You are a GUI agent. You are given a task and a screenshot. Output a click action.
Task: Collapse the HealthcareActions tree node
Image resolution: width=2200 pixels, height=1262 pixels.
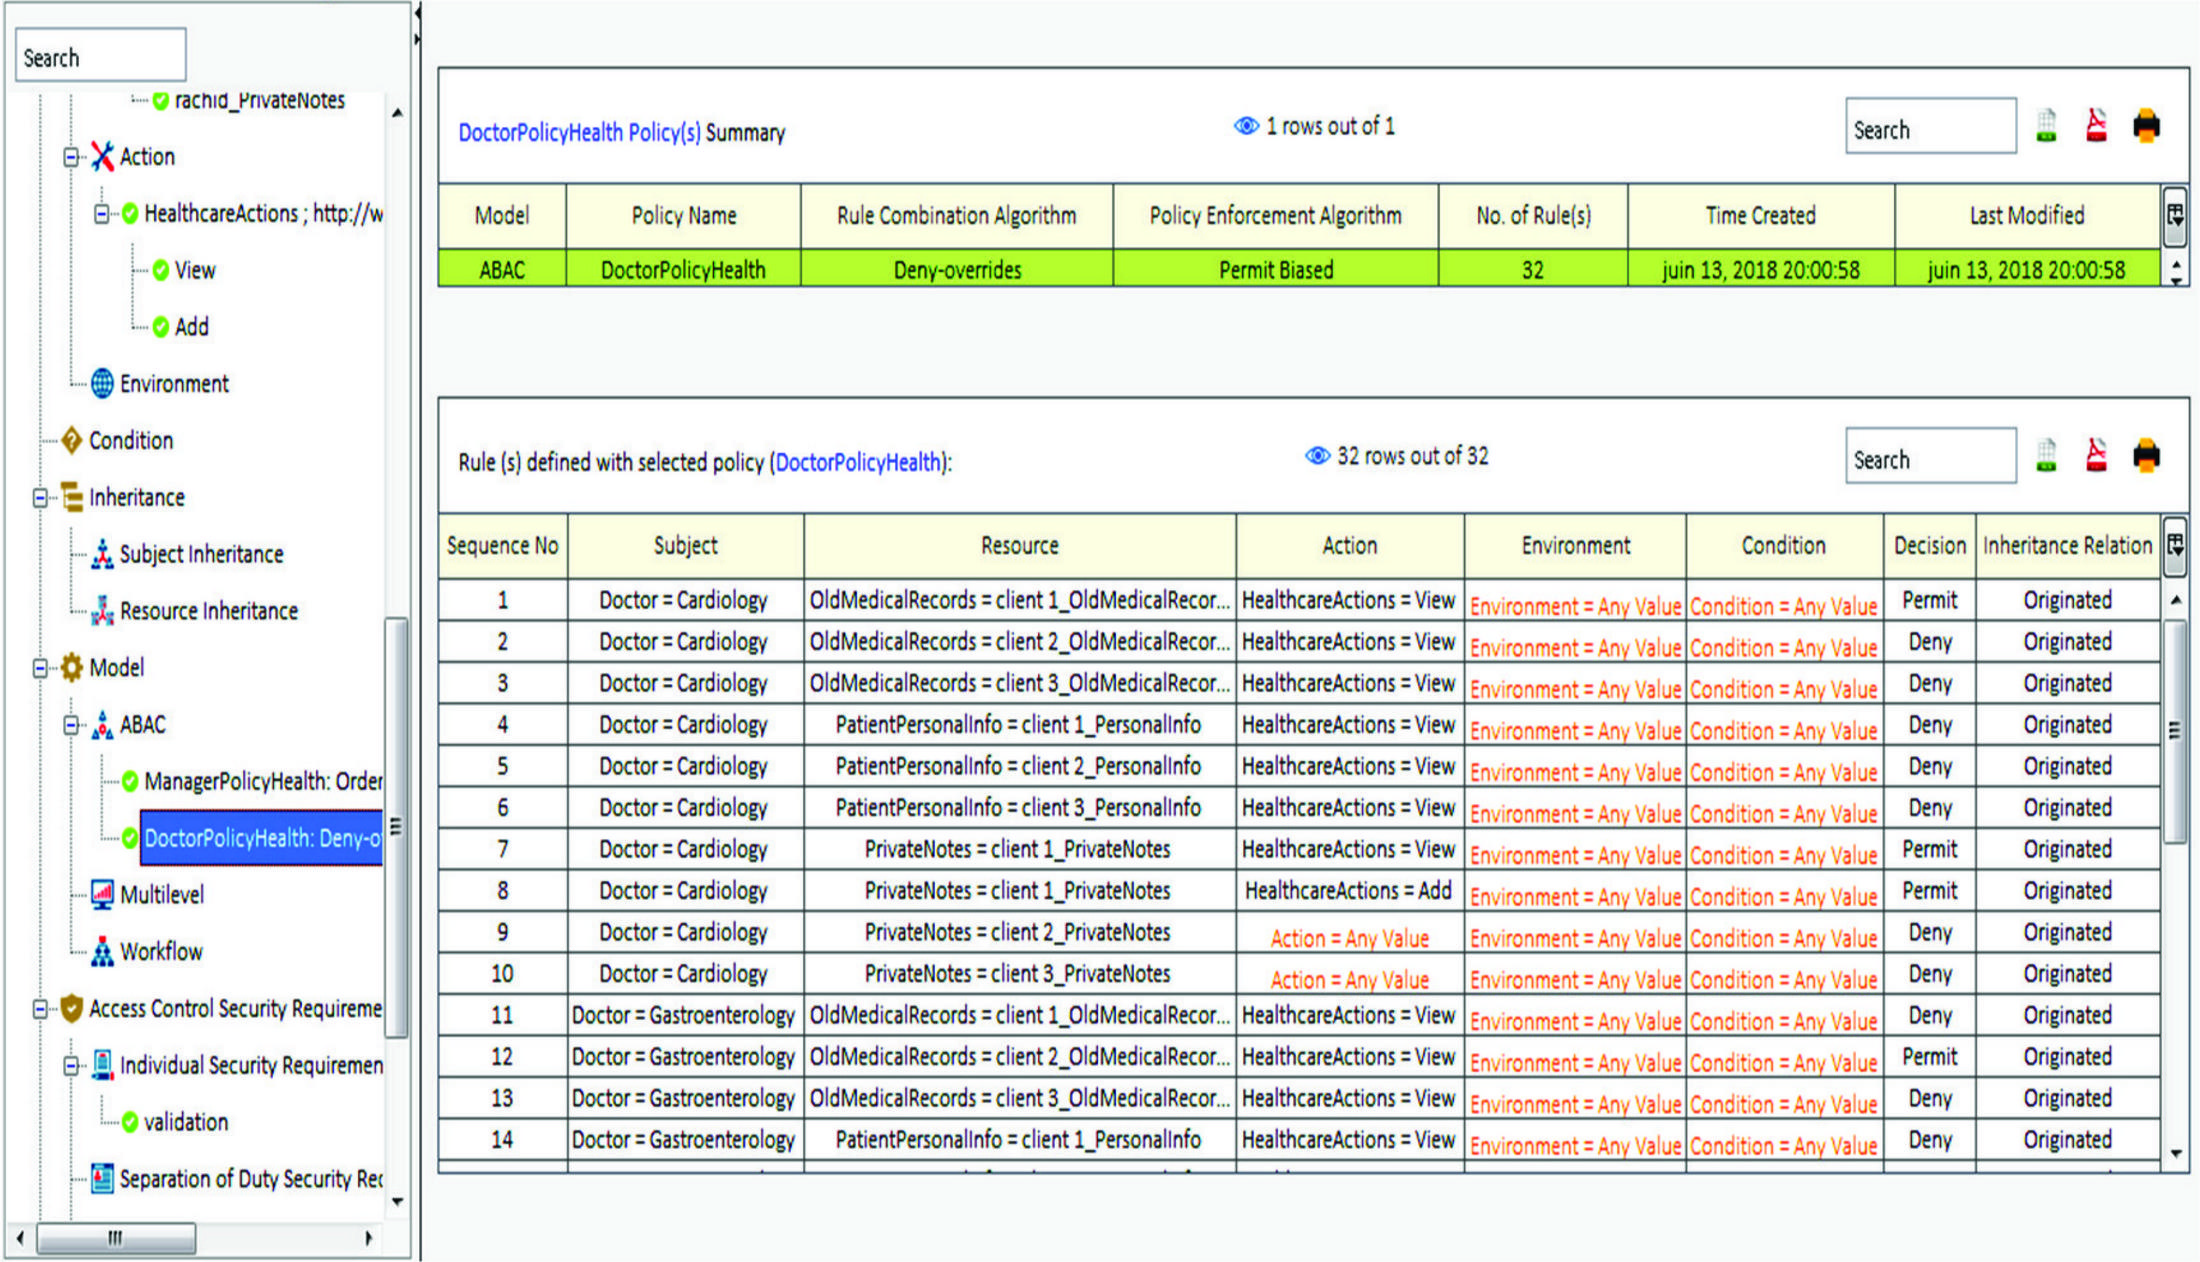pyautogui.click(x=102, y=213)
